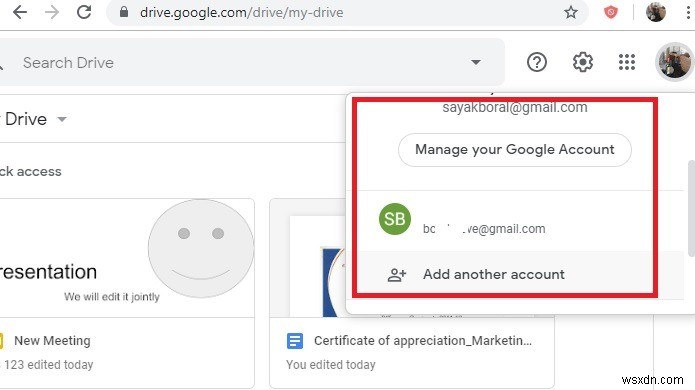Go back with the browser back arrow
The height and width of the screenshot is (390, 695).
coord(20,12)
